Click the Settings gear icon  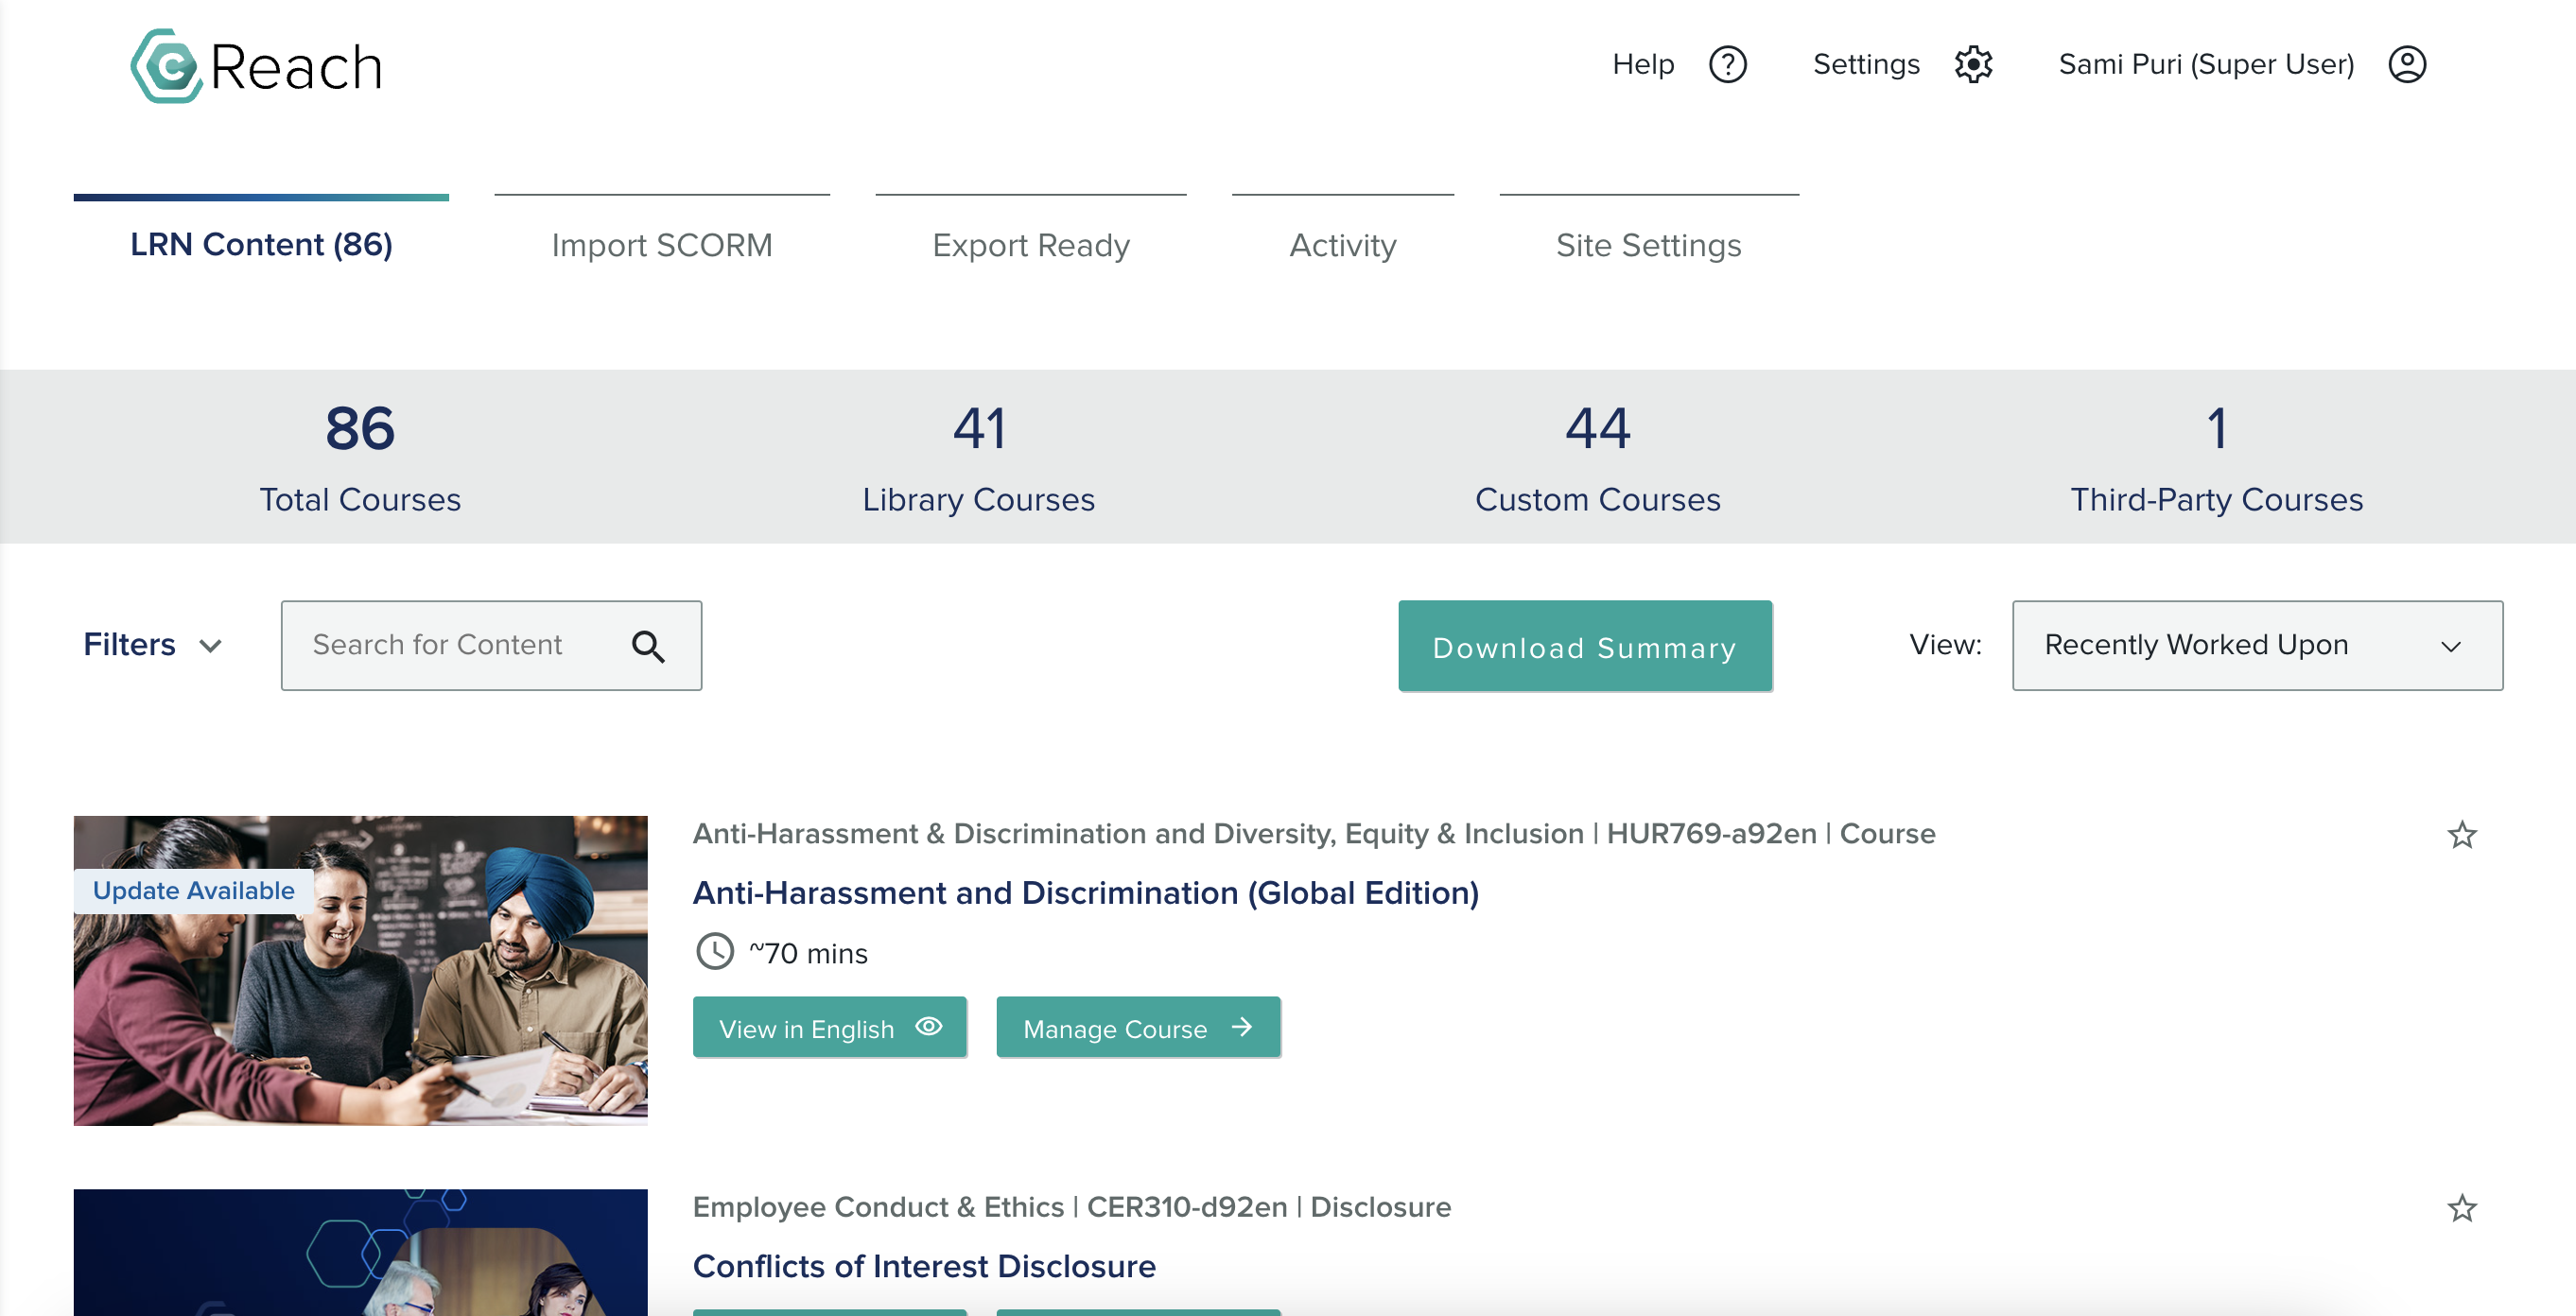[1973, 64]
